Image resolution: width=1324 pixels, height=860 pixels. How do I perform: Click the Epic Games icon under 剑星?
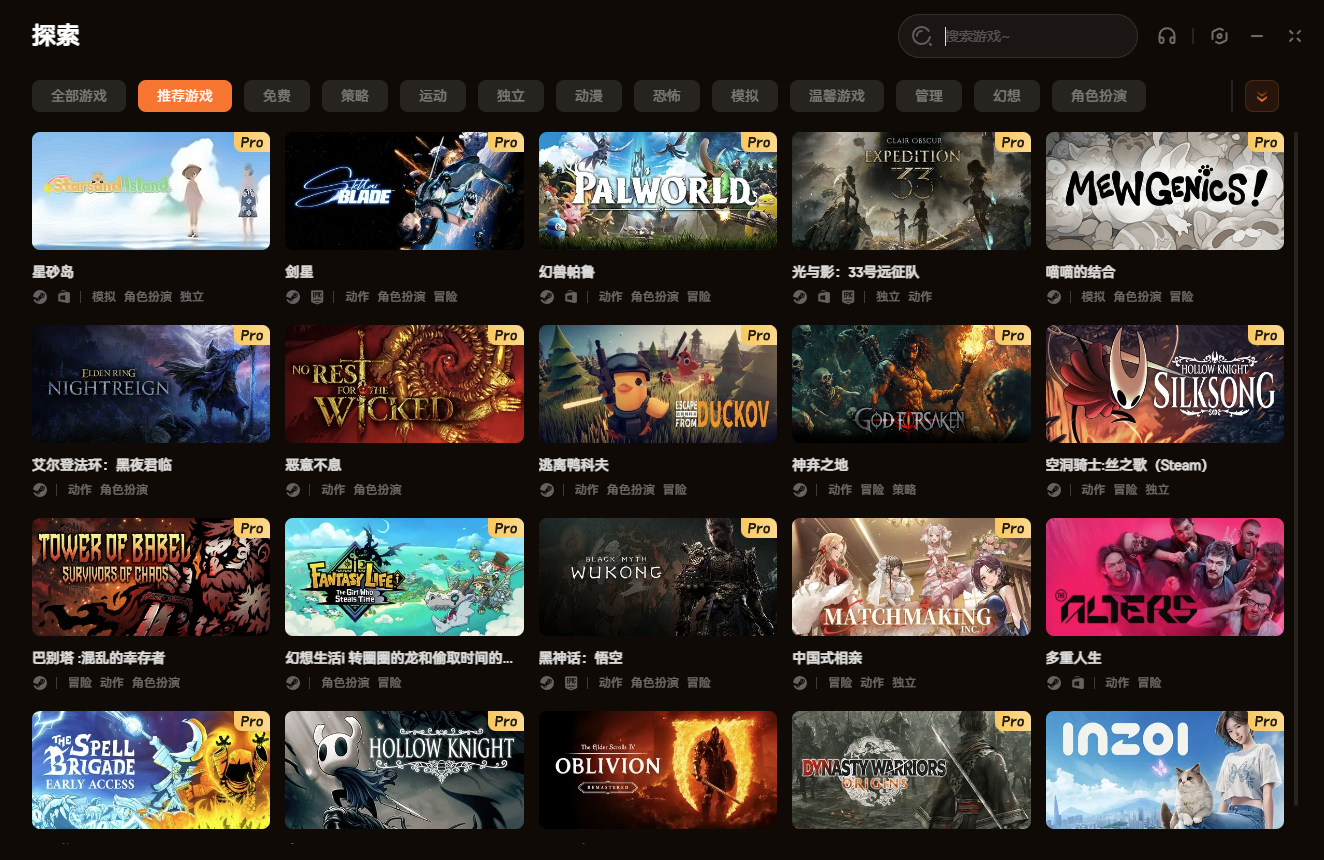tap(317, 297)
